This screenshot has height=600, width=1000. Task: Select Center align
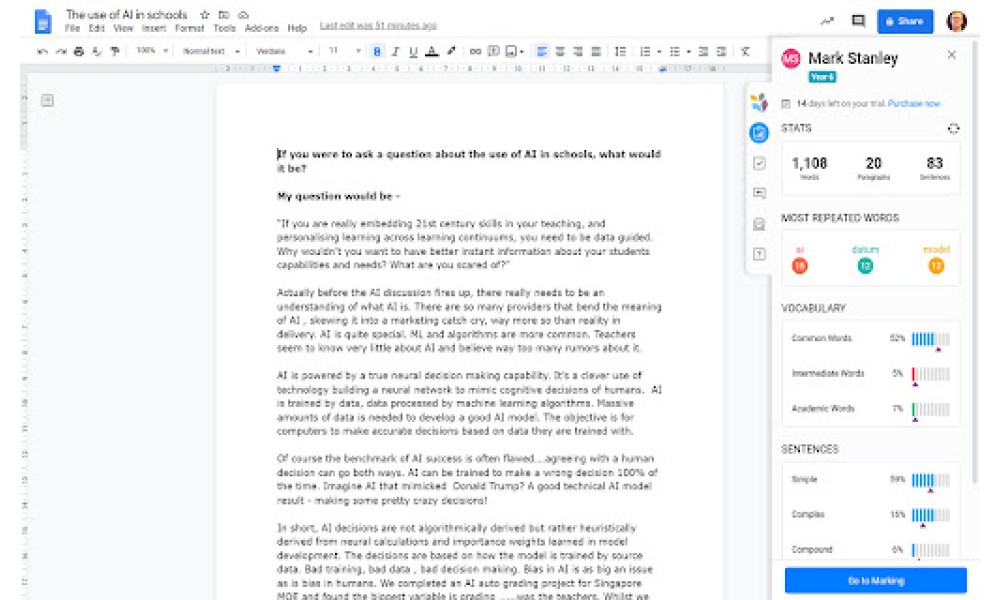pyautogui.click(x=560, y=51)
